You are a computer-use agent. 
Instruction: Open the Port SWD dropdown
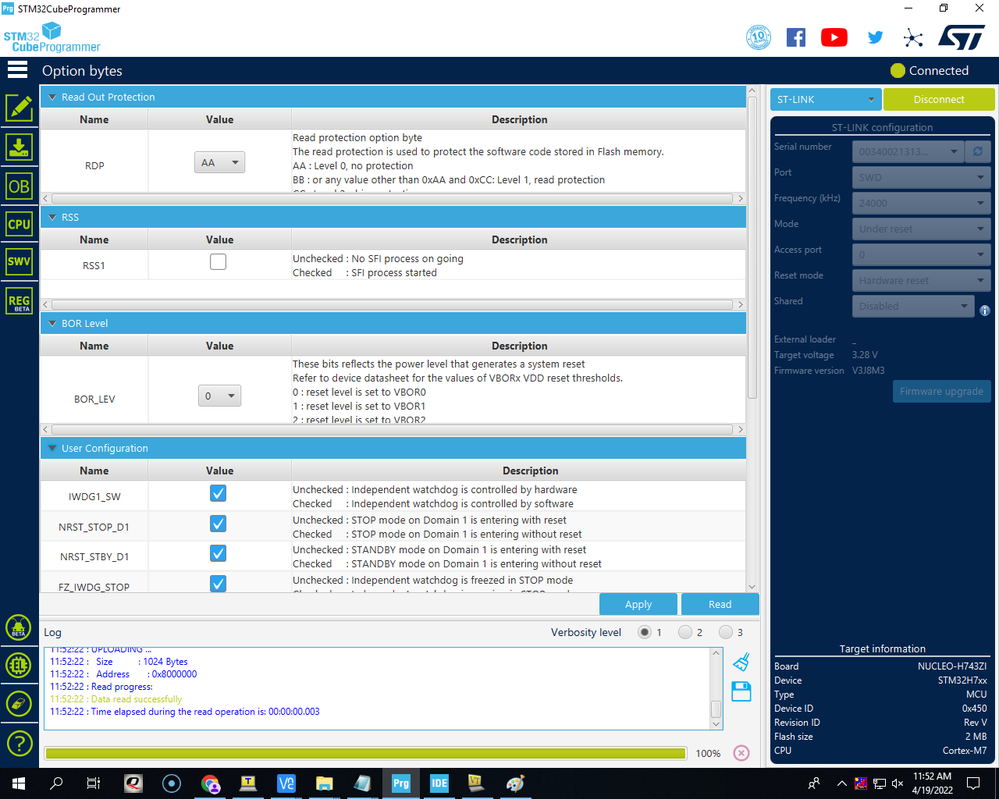(921, 177)
